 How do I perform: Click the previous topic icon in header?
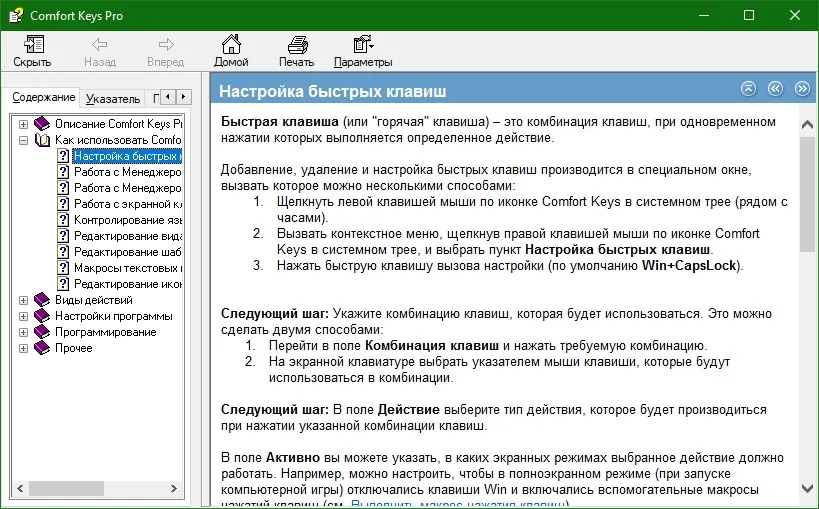pyautogui.click(x=776, y=89)
